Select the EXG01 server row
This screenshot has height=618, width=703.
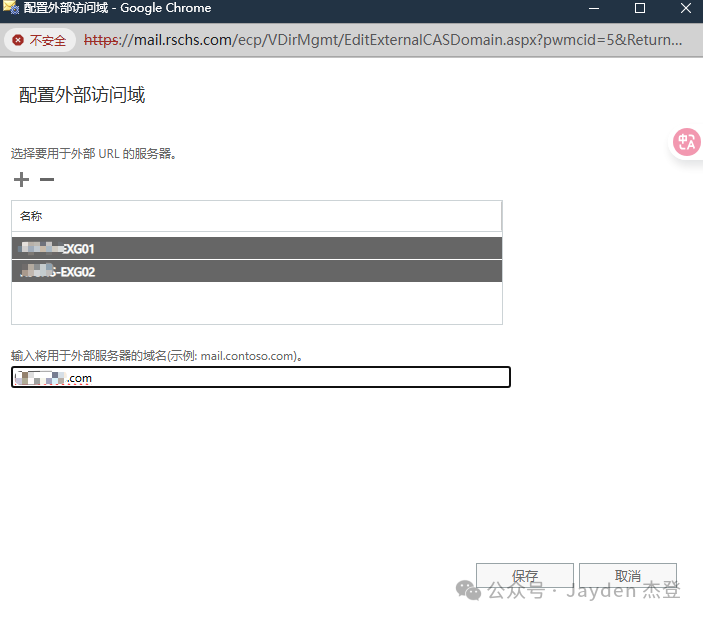256,248
